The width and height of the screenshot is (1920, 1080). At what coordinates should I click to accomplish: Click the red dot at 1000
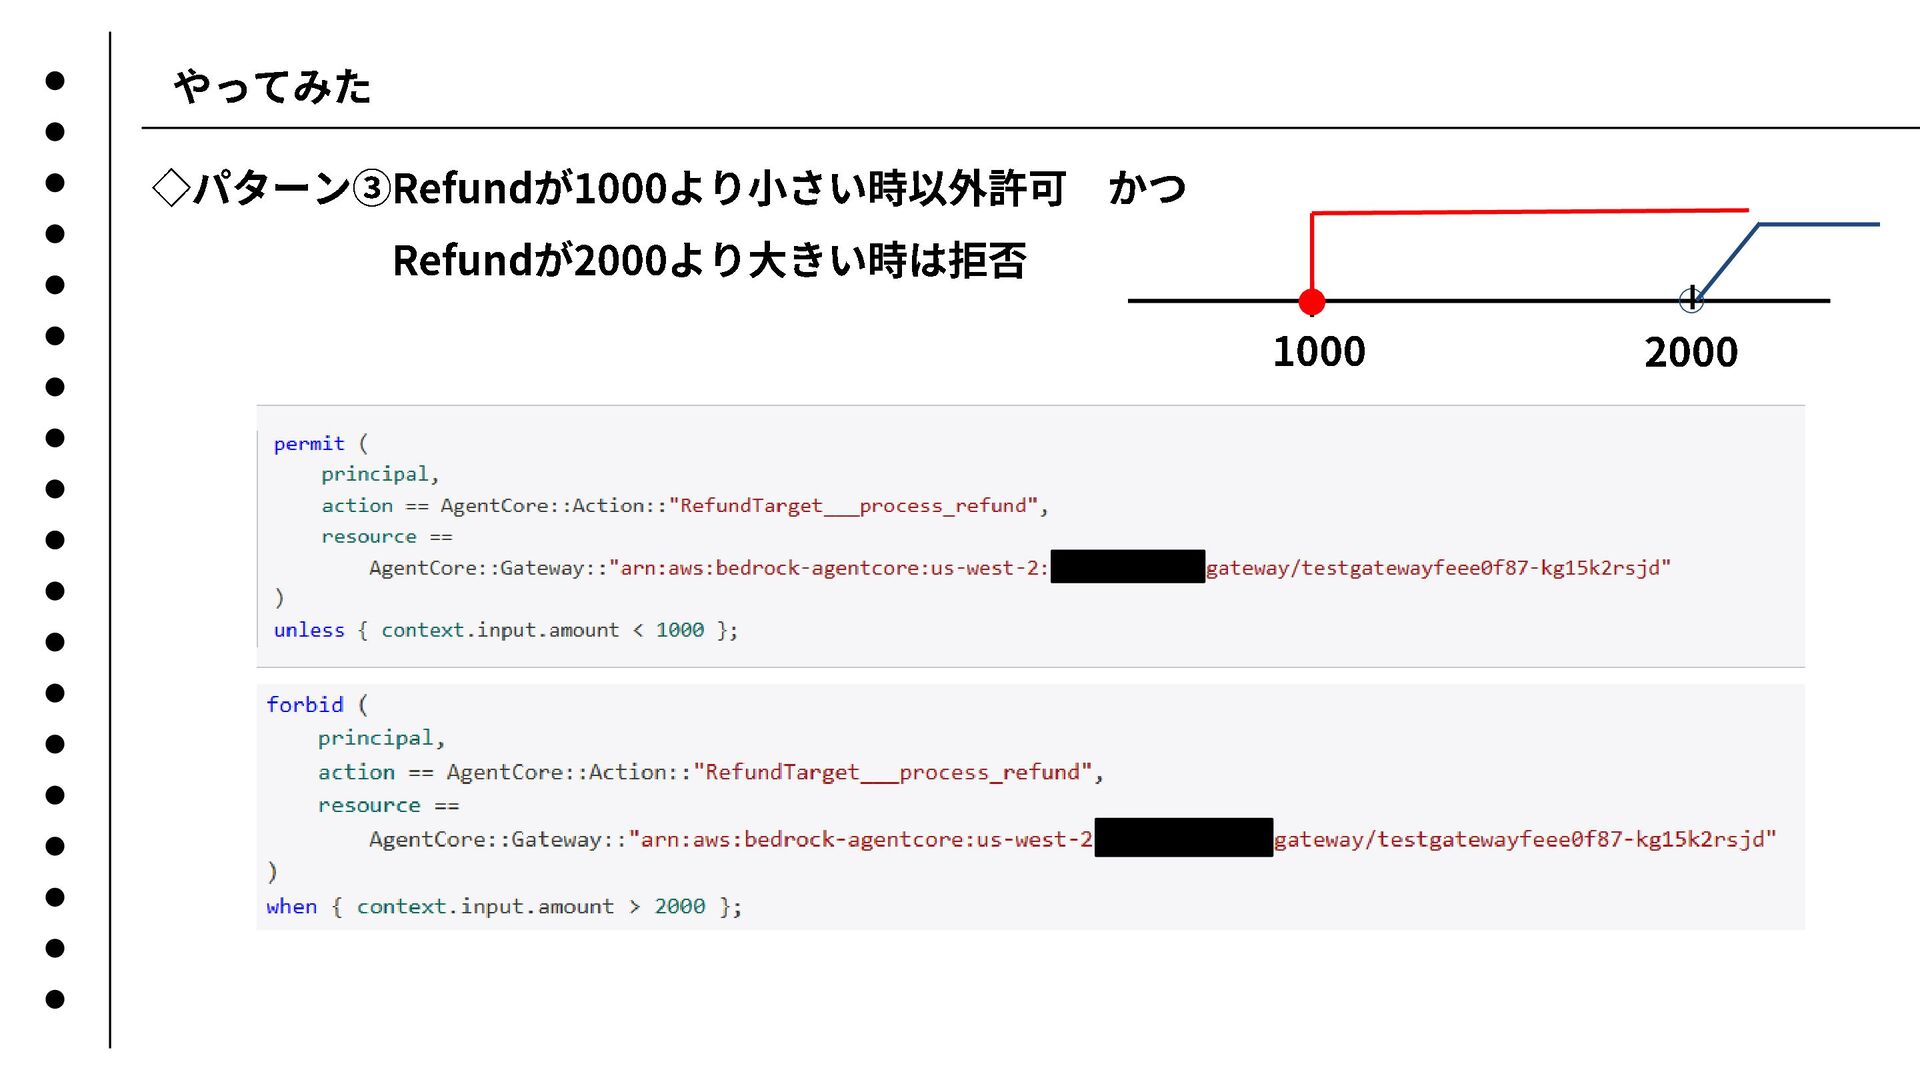(1311, 301)
